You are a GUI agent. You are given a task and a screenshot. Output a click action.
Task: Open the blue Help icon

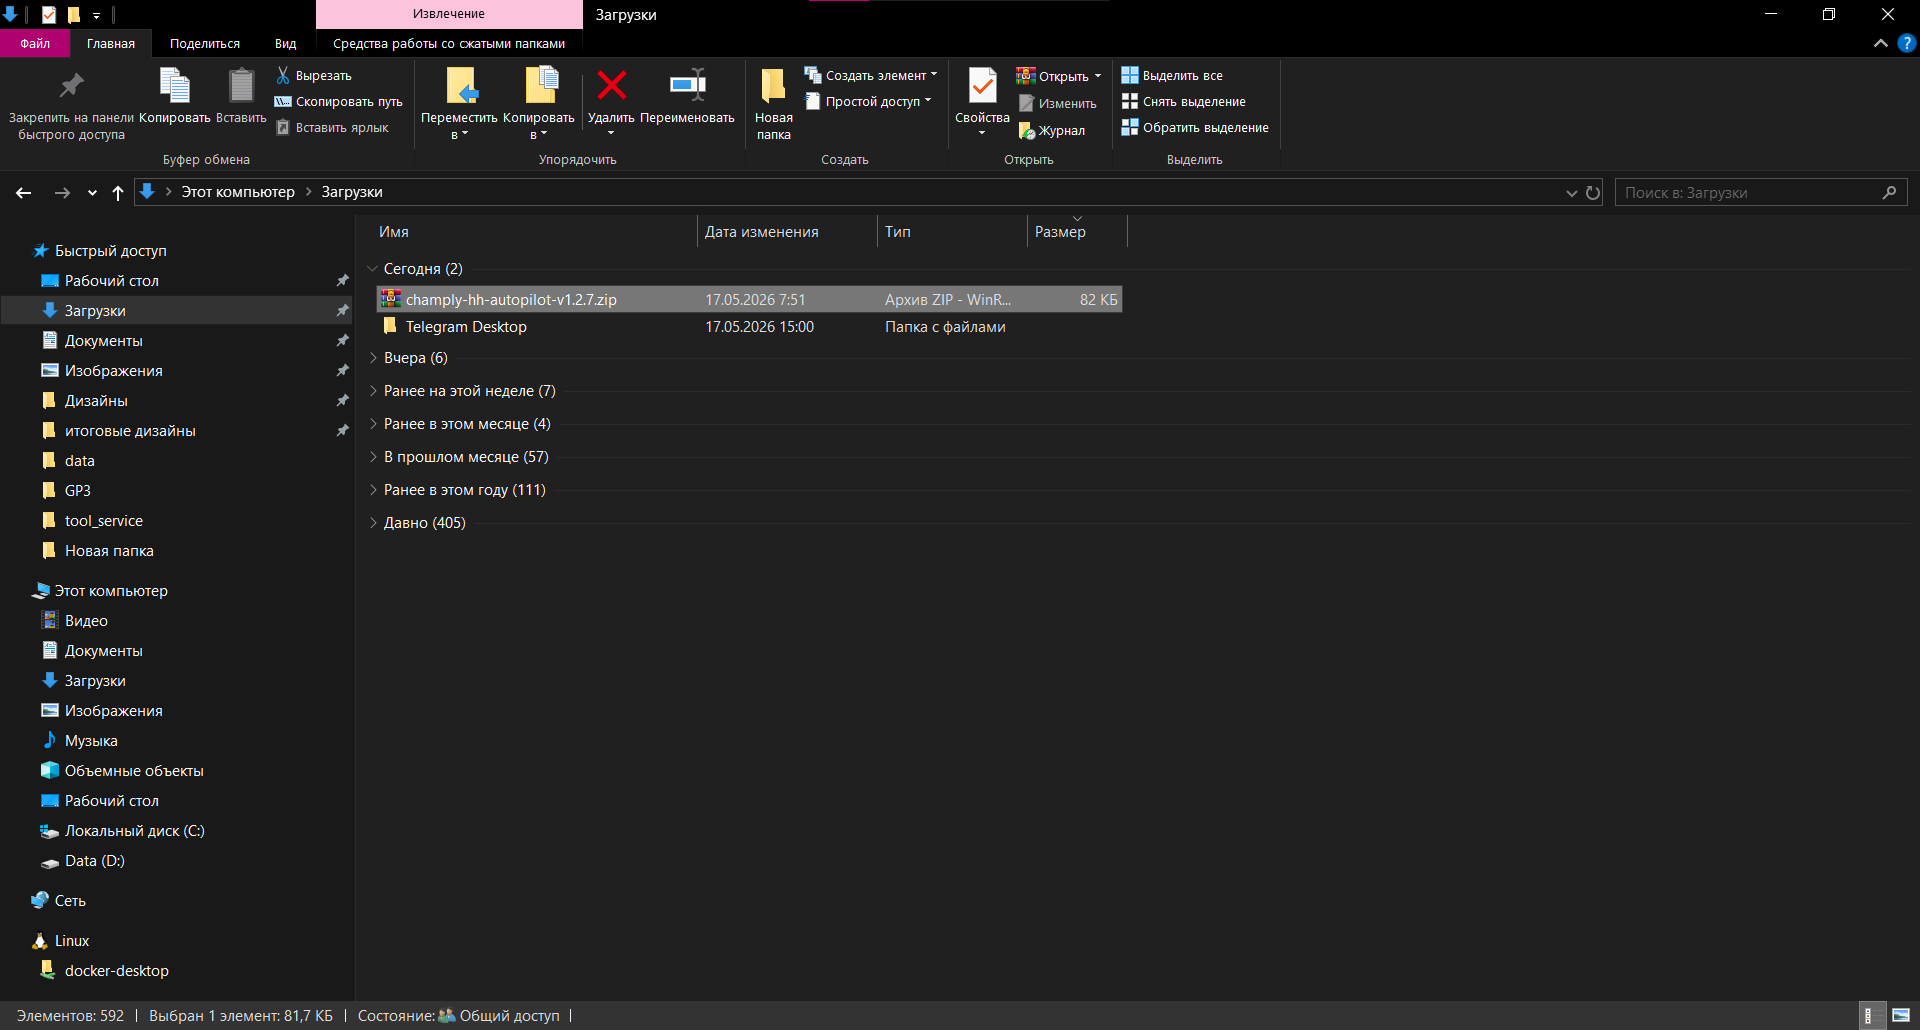pos(1907,44)
